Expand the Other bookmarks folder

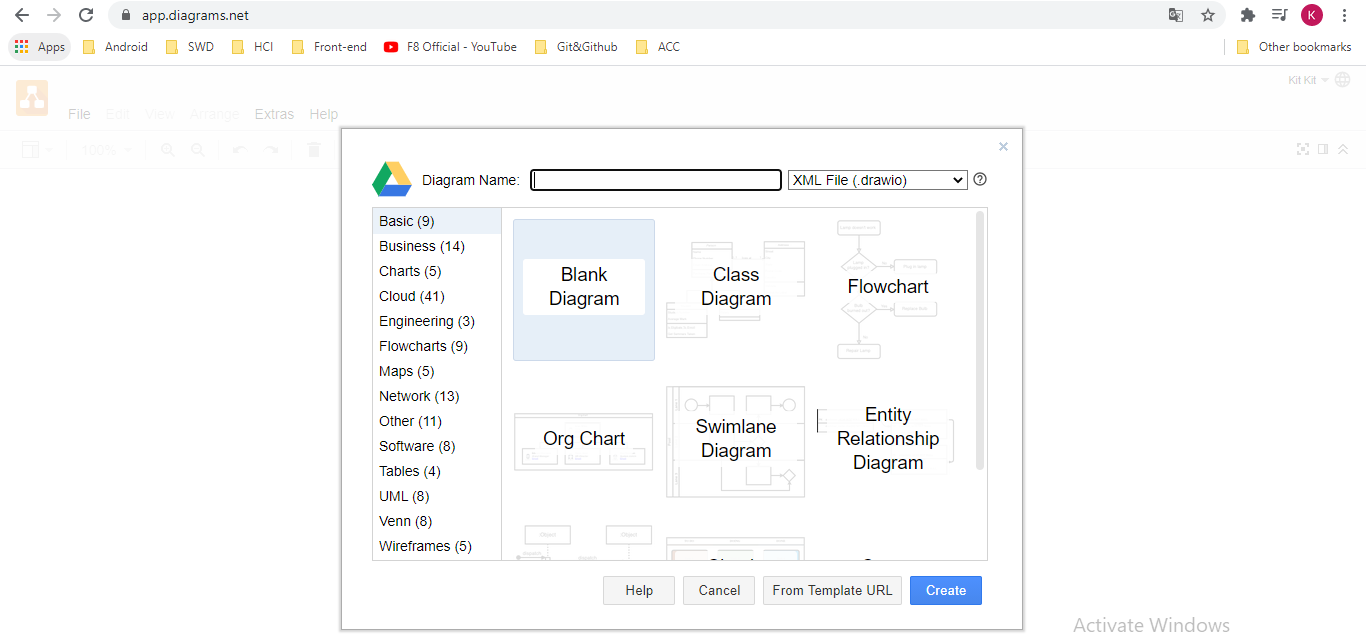coord(1294,46)
